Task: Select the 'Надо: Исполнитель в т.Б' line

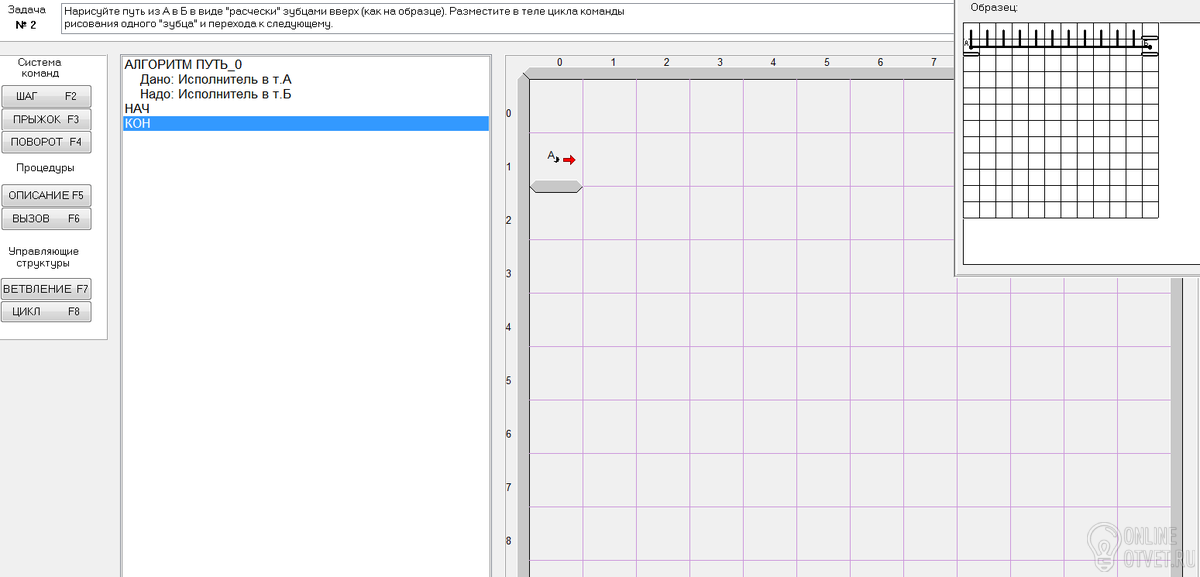Action: click(x=305, y=94)
